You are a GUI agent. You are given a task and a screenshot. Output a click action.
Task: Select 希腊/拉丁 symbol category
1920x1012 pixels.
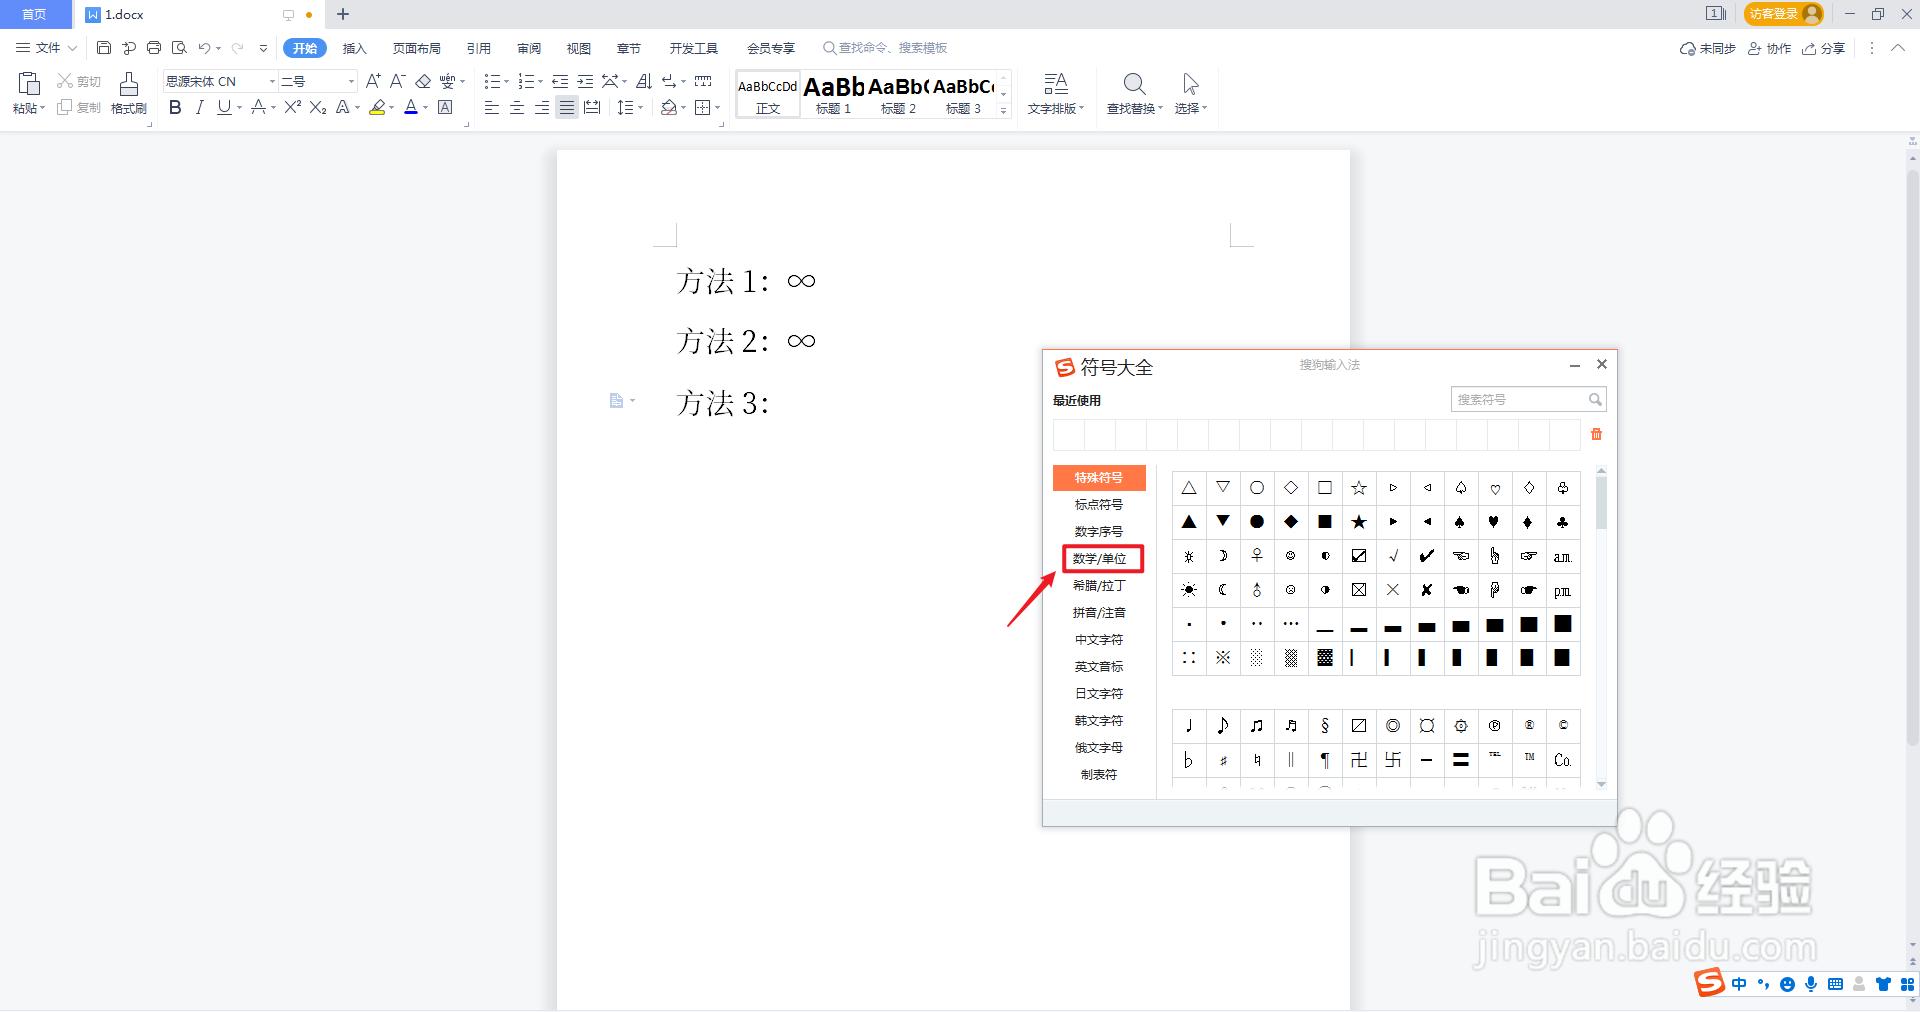1099,585
